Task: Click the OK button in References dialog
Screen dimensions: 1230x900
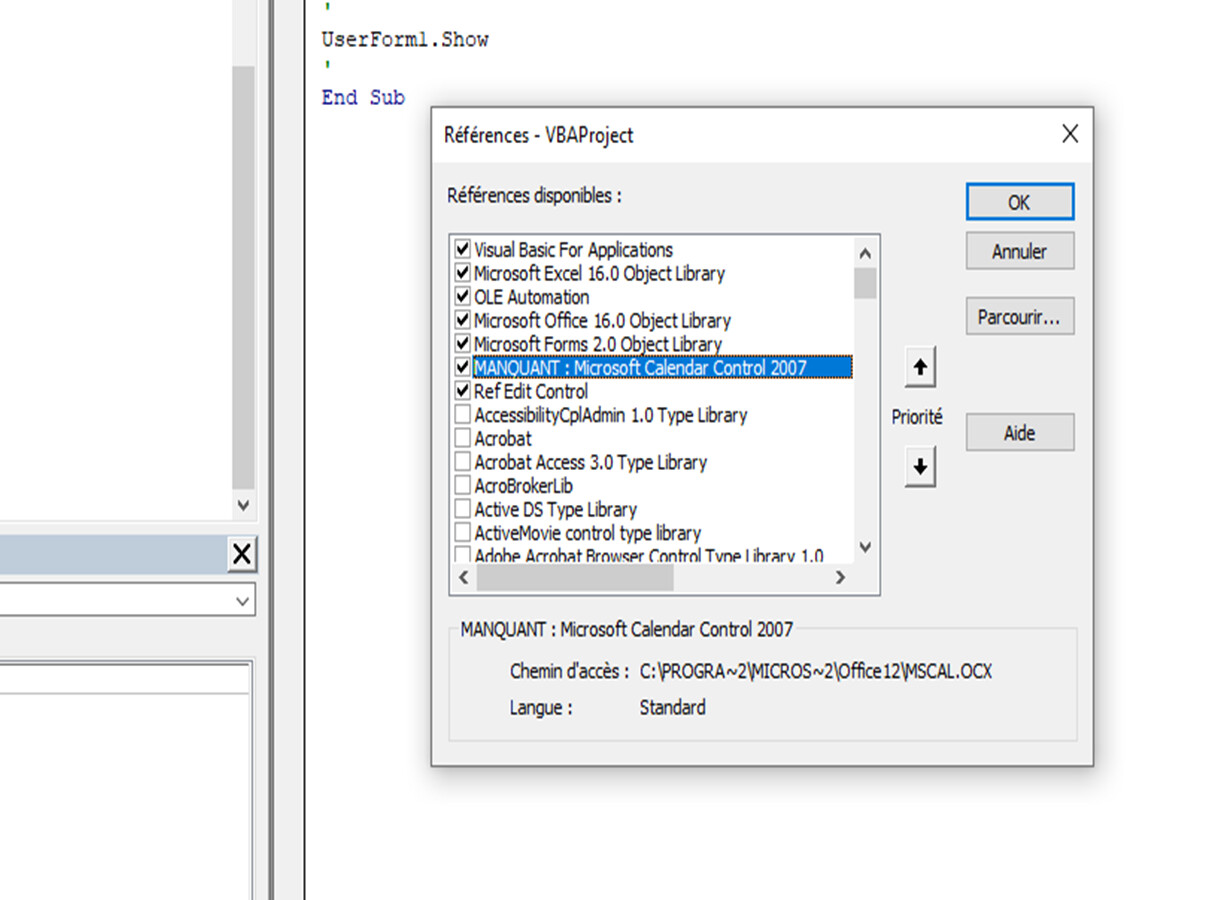Action: point(1019,202)
